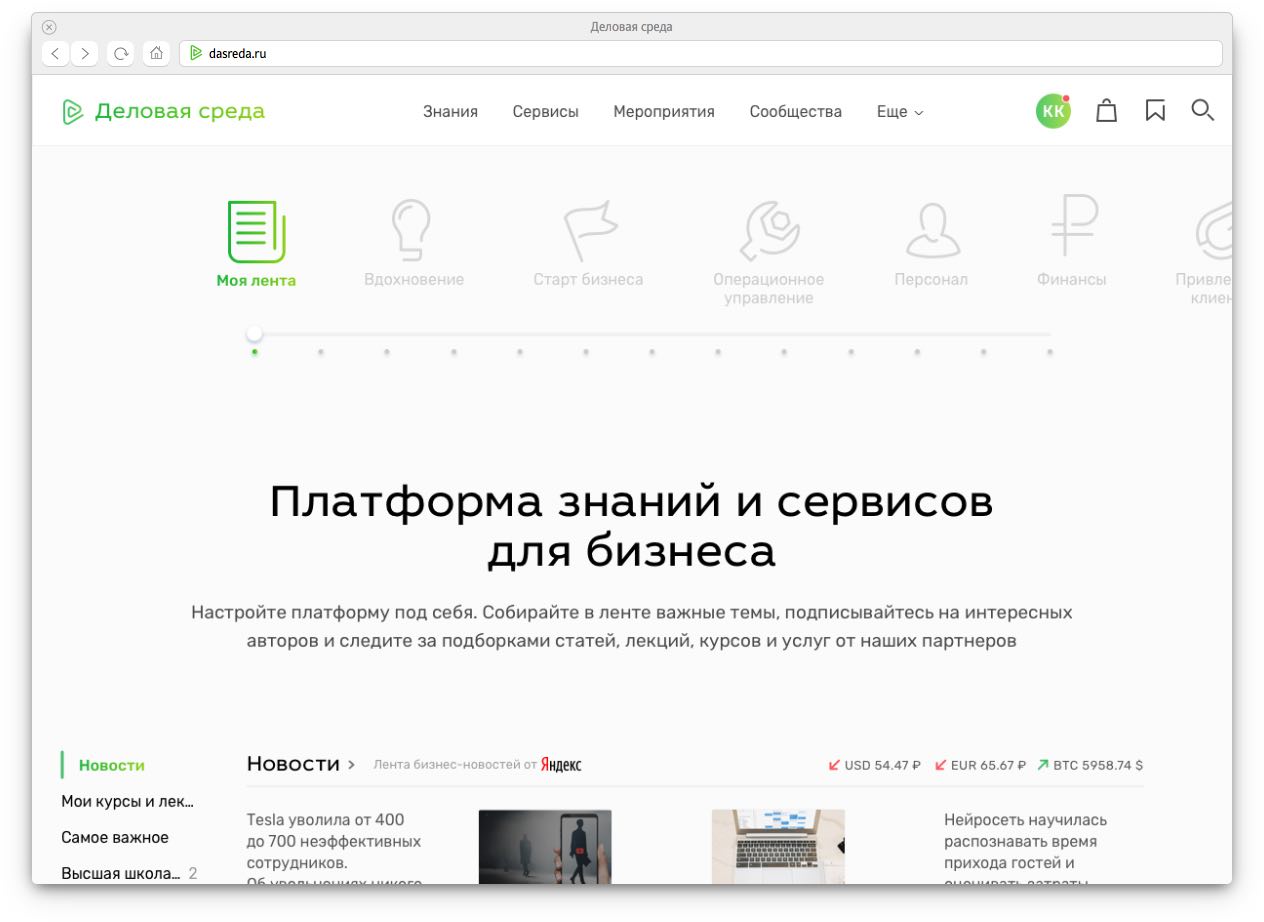Open bookmarks via the bookmark flag icon
The image size is (1264, 922).
[x=1155, y=111]
